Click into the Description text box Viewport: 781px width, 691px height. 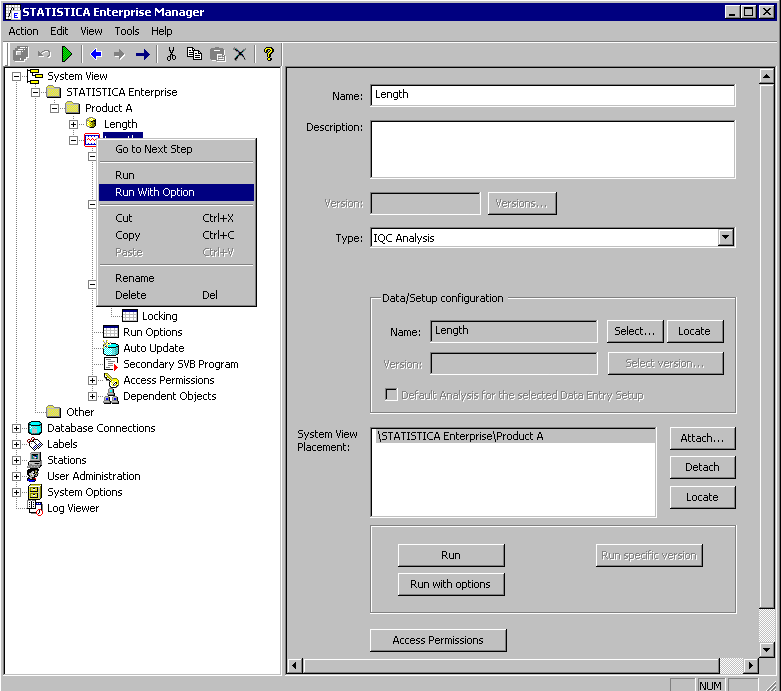(552, 149)
